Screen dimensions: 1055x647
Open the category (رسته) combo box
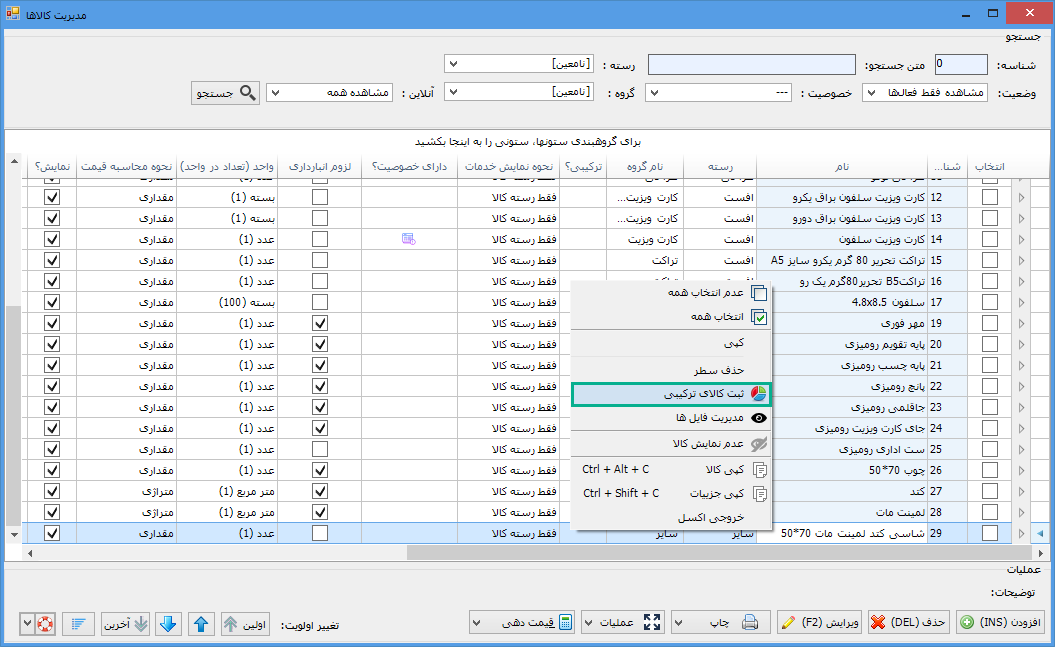pyautogui.click(x=519, y=64)
